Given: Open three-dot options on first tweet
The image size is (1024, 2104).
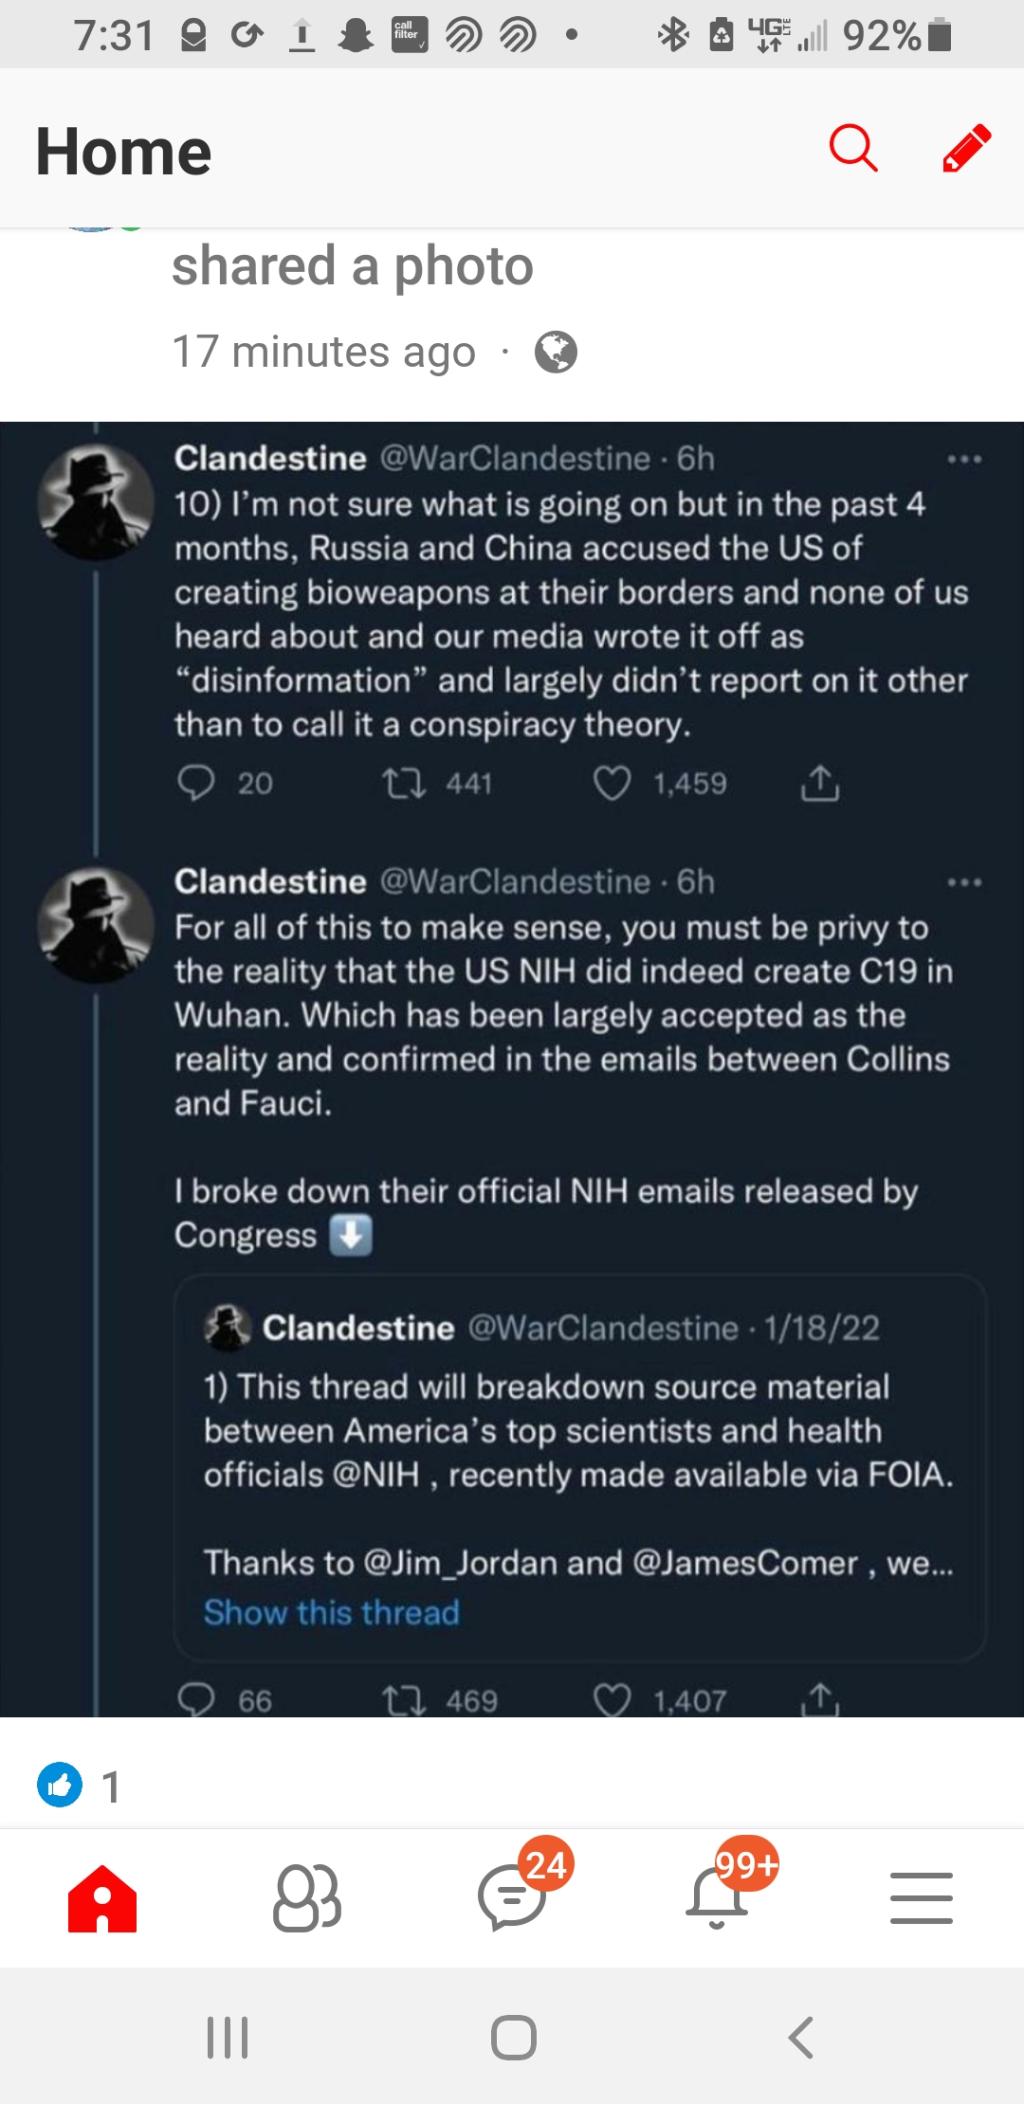Looking at the screenshot, I should (964, 459).
